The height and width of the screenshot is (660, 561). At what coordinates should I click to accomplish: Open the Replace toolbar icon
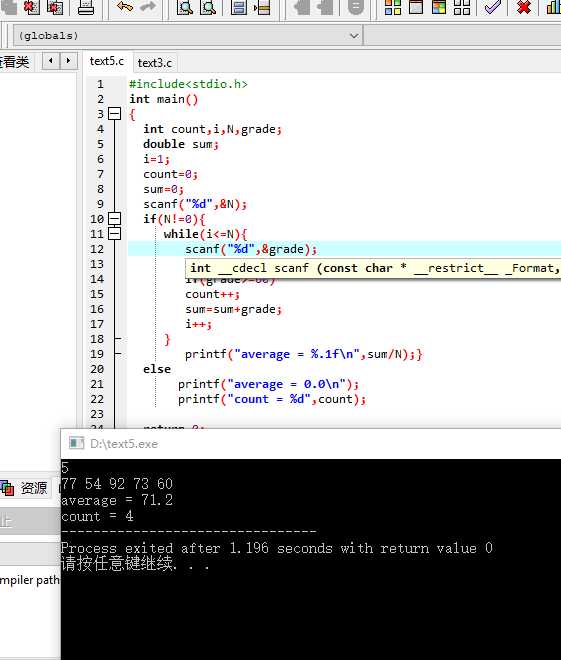coord(208,7)
